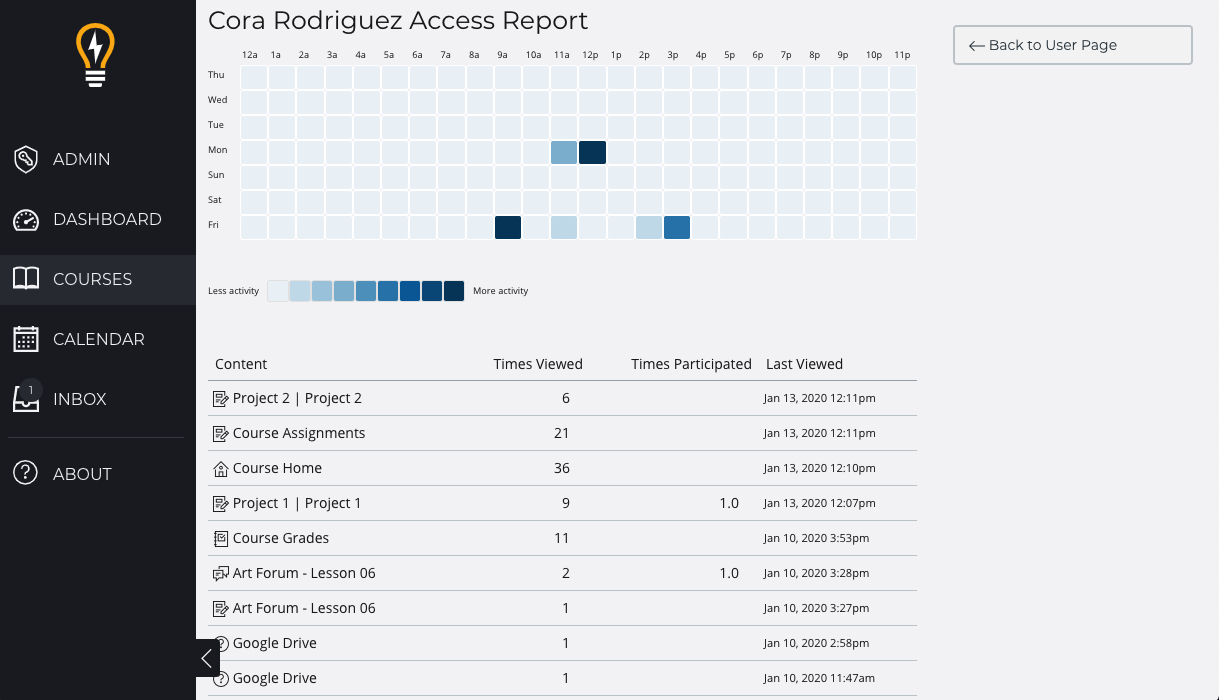Click the Less activity legend label
The image size is (1219, 700).
[x=233, y=291]
